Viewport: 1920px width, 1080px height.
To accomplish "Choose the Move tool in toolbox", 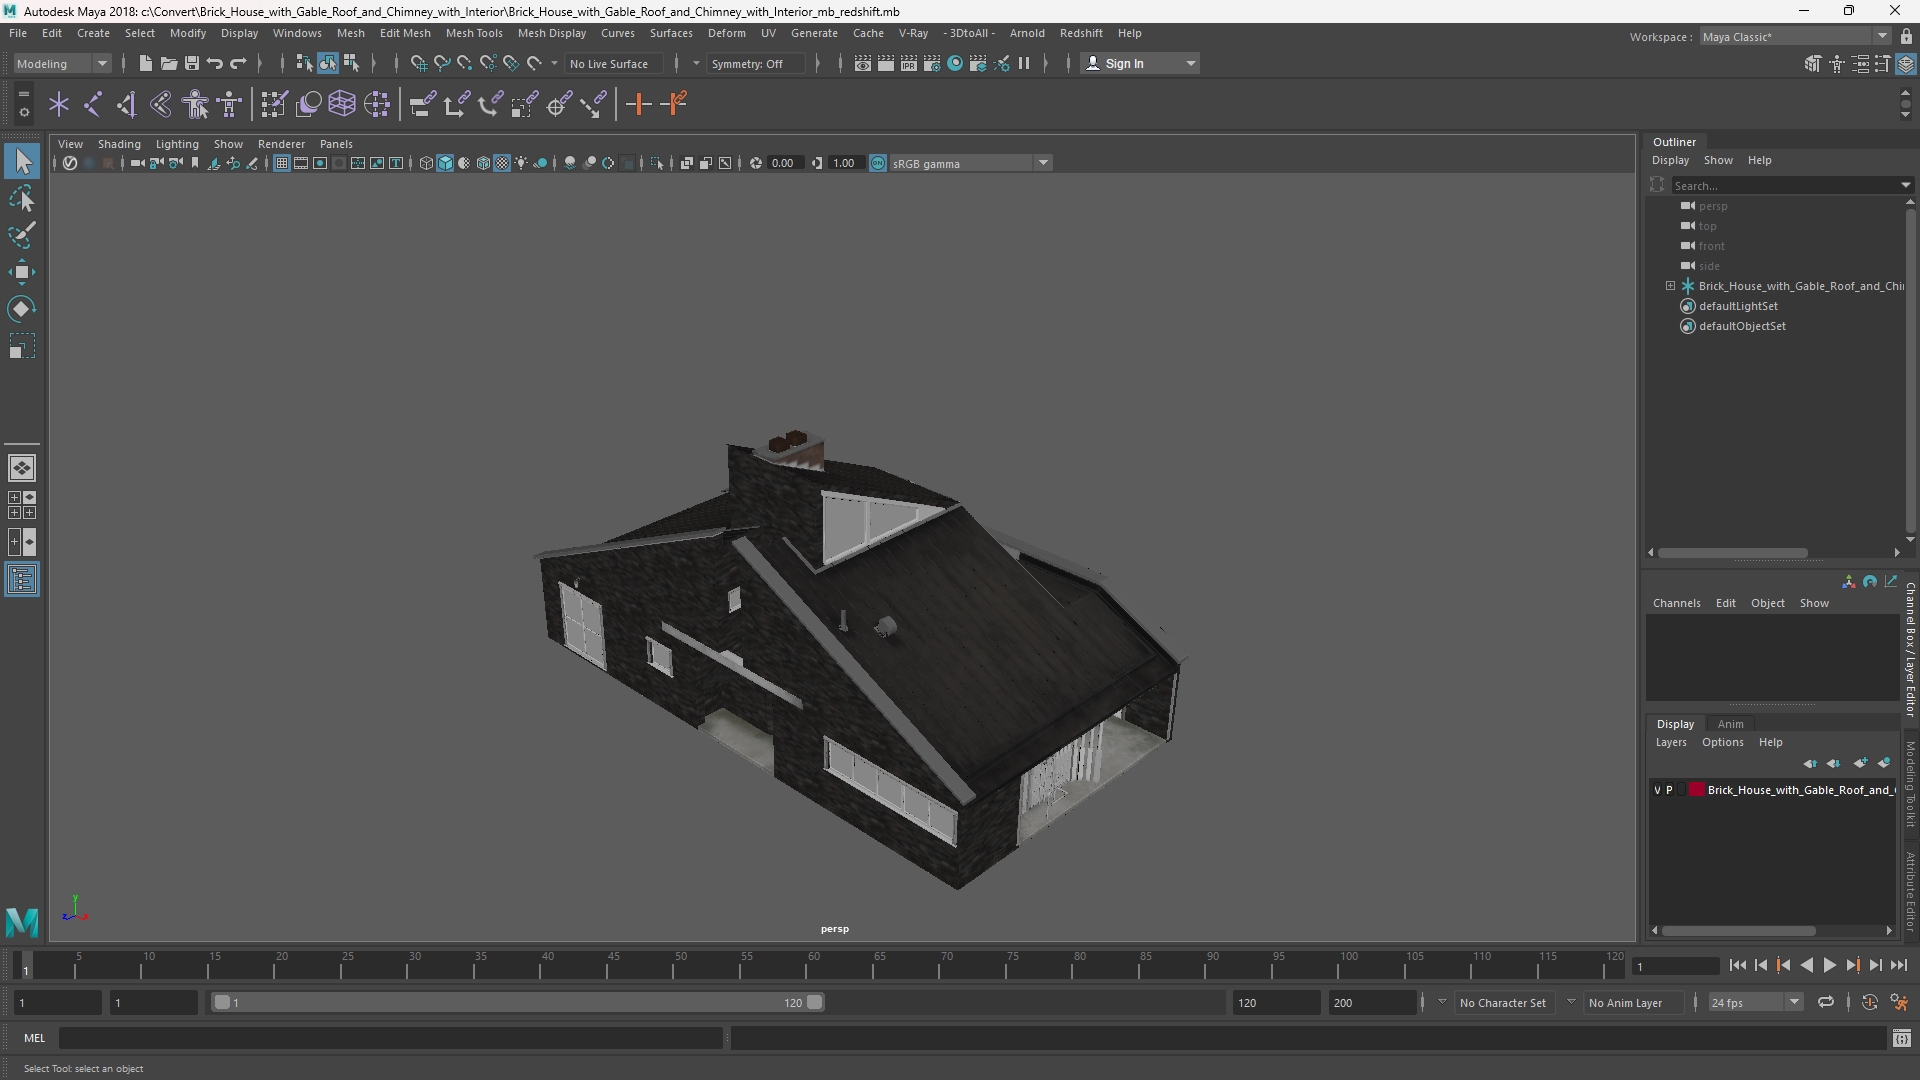I will [22, 272].
